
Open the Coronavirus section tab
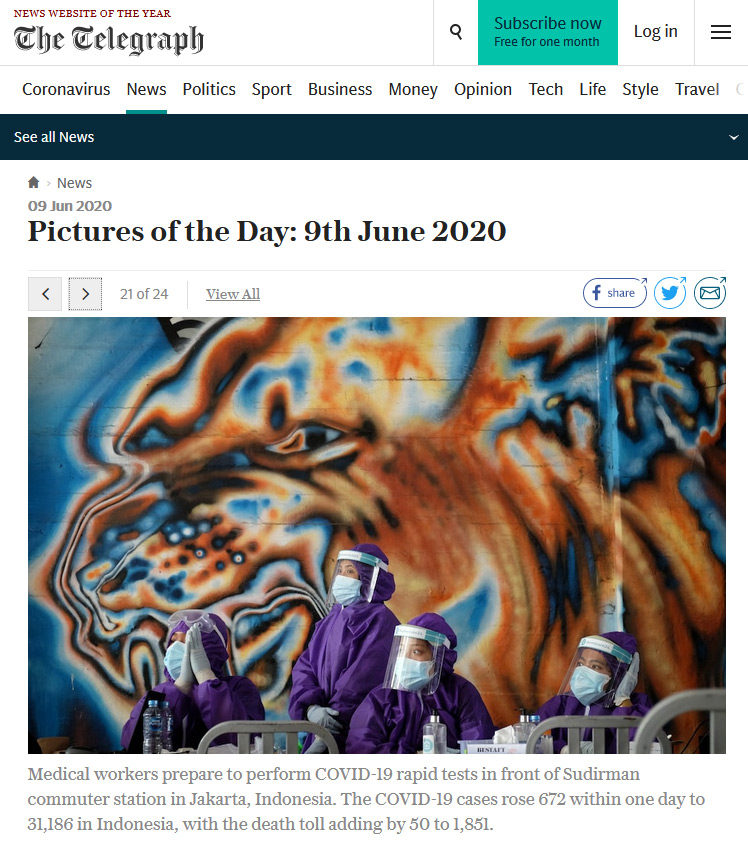pyautogui.click(x=66, y=89)
